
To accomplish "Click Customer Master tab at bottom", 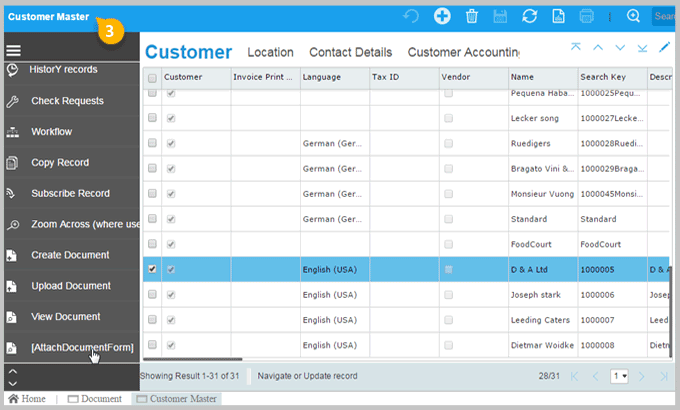I will click(x=177, y=399).
